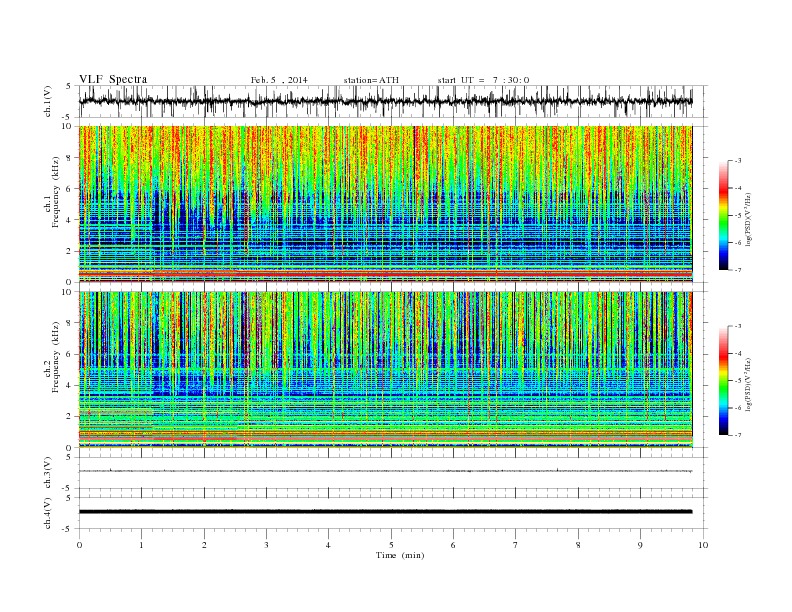
Task: Click the "10" frequency tick of ch.1 spectrogram
Action: [67, 126]
